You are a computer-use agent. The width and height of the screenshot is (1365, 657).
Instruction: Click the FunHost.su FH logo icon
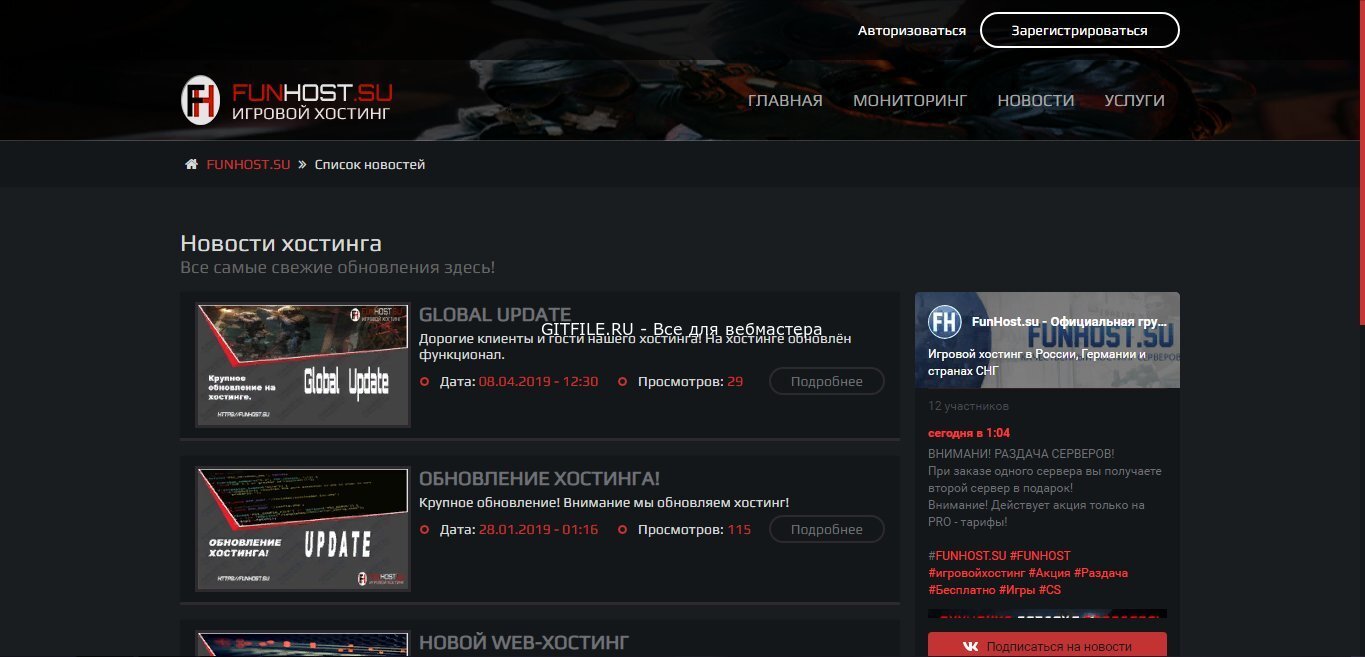pyautogui.click(x=200, y=100)
